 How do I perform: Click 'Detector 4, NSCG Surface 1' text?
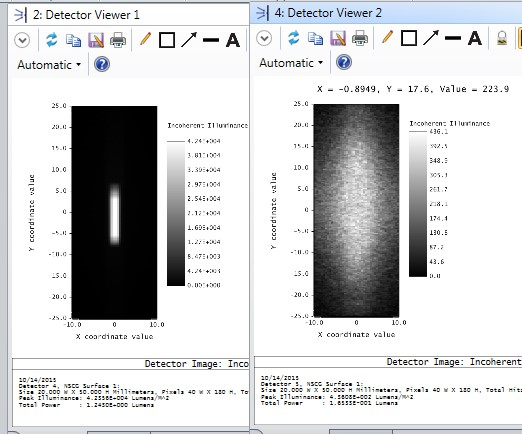(69, 386)
